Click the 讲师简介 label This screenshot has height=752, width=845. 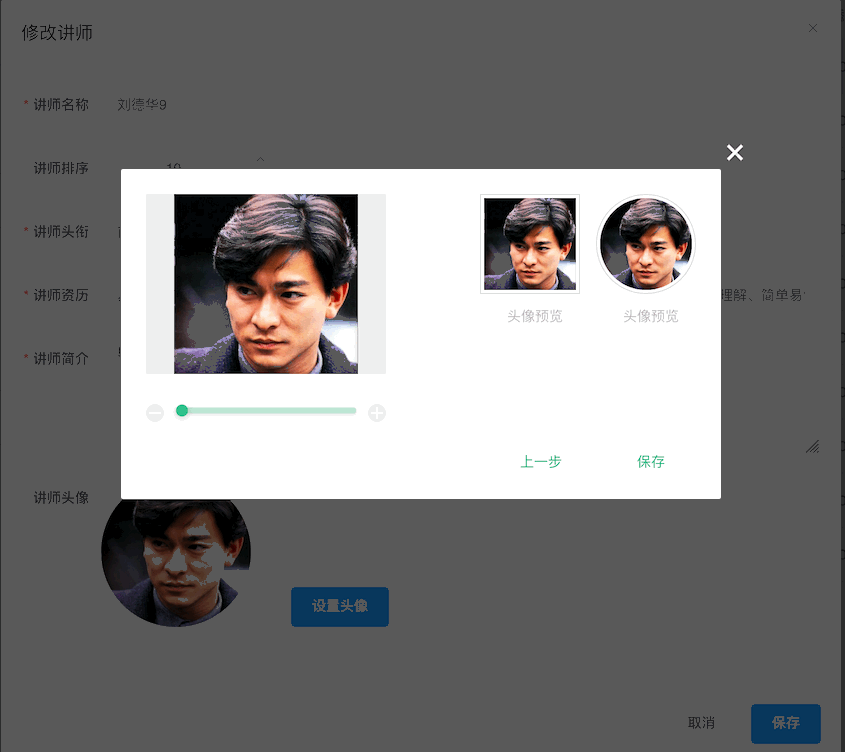(61, 358)
